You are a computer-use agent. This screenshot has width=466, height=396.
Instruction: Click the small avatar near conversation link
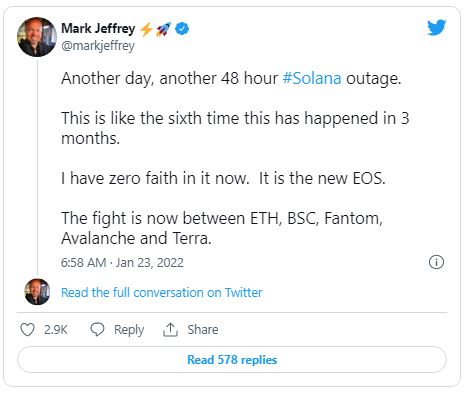[x=37, y=292]
